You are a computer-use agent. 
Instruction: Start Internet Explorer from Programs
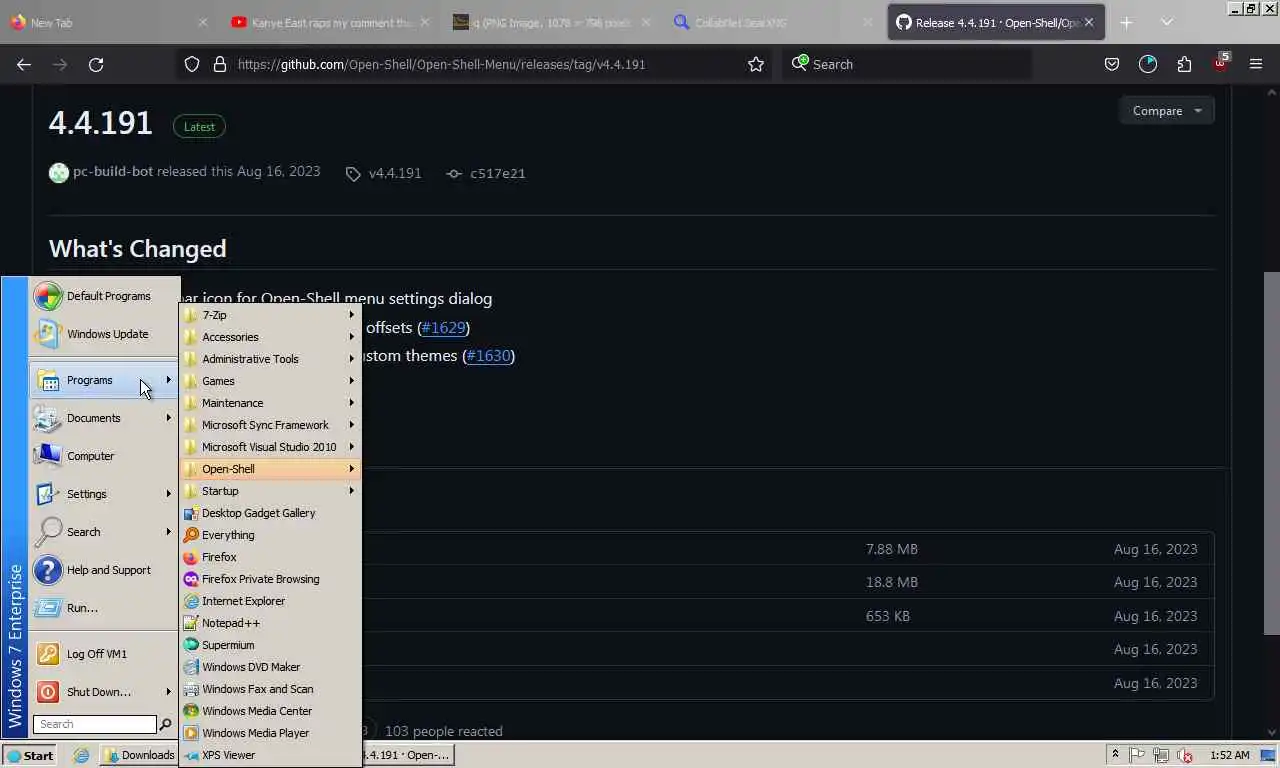click(270, 601)
